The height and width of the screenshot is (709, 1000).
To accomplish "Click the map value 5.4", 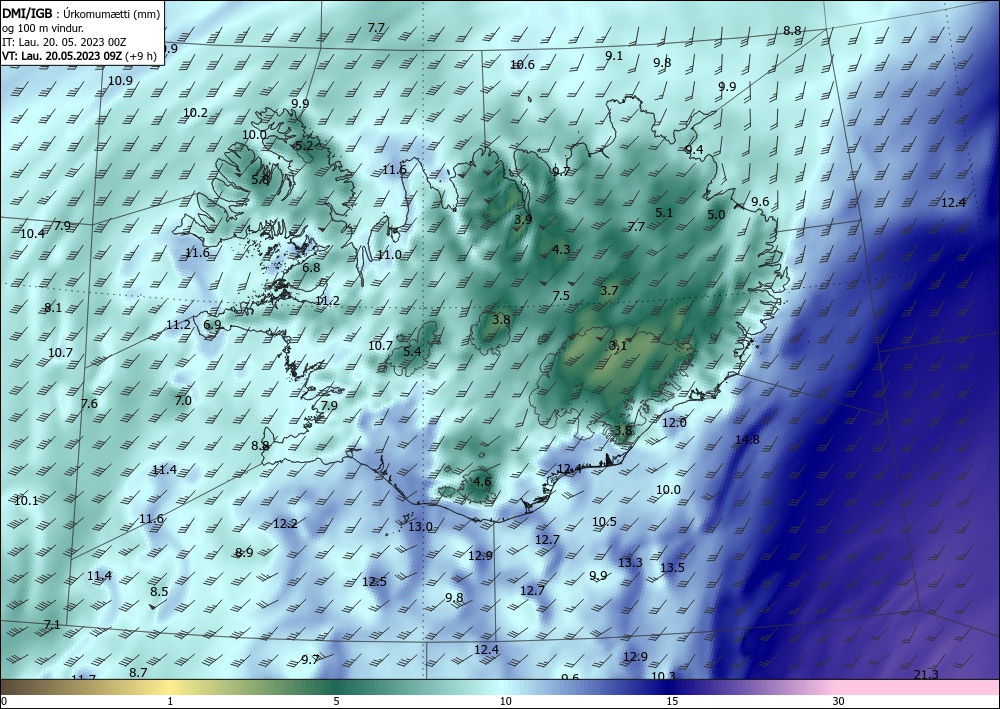I will tap(413, 351).
